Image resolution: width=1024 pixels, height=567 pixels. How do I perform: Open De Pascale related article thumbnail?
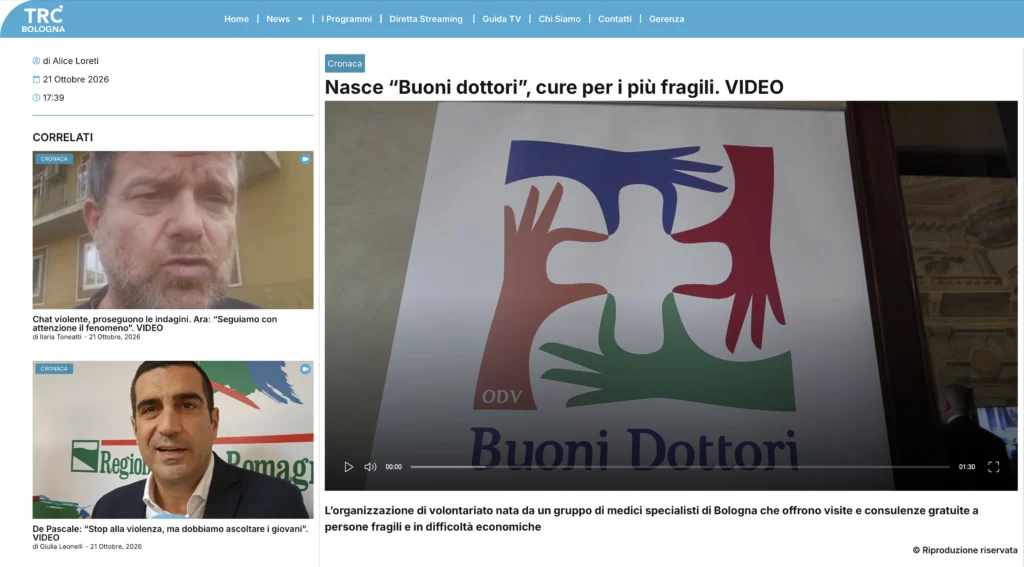point(173,440)
